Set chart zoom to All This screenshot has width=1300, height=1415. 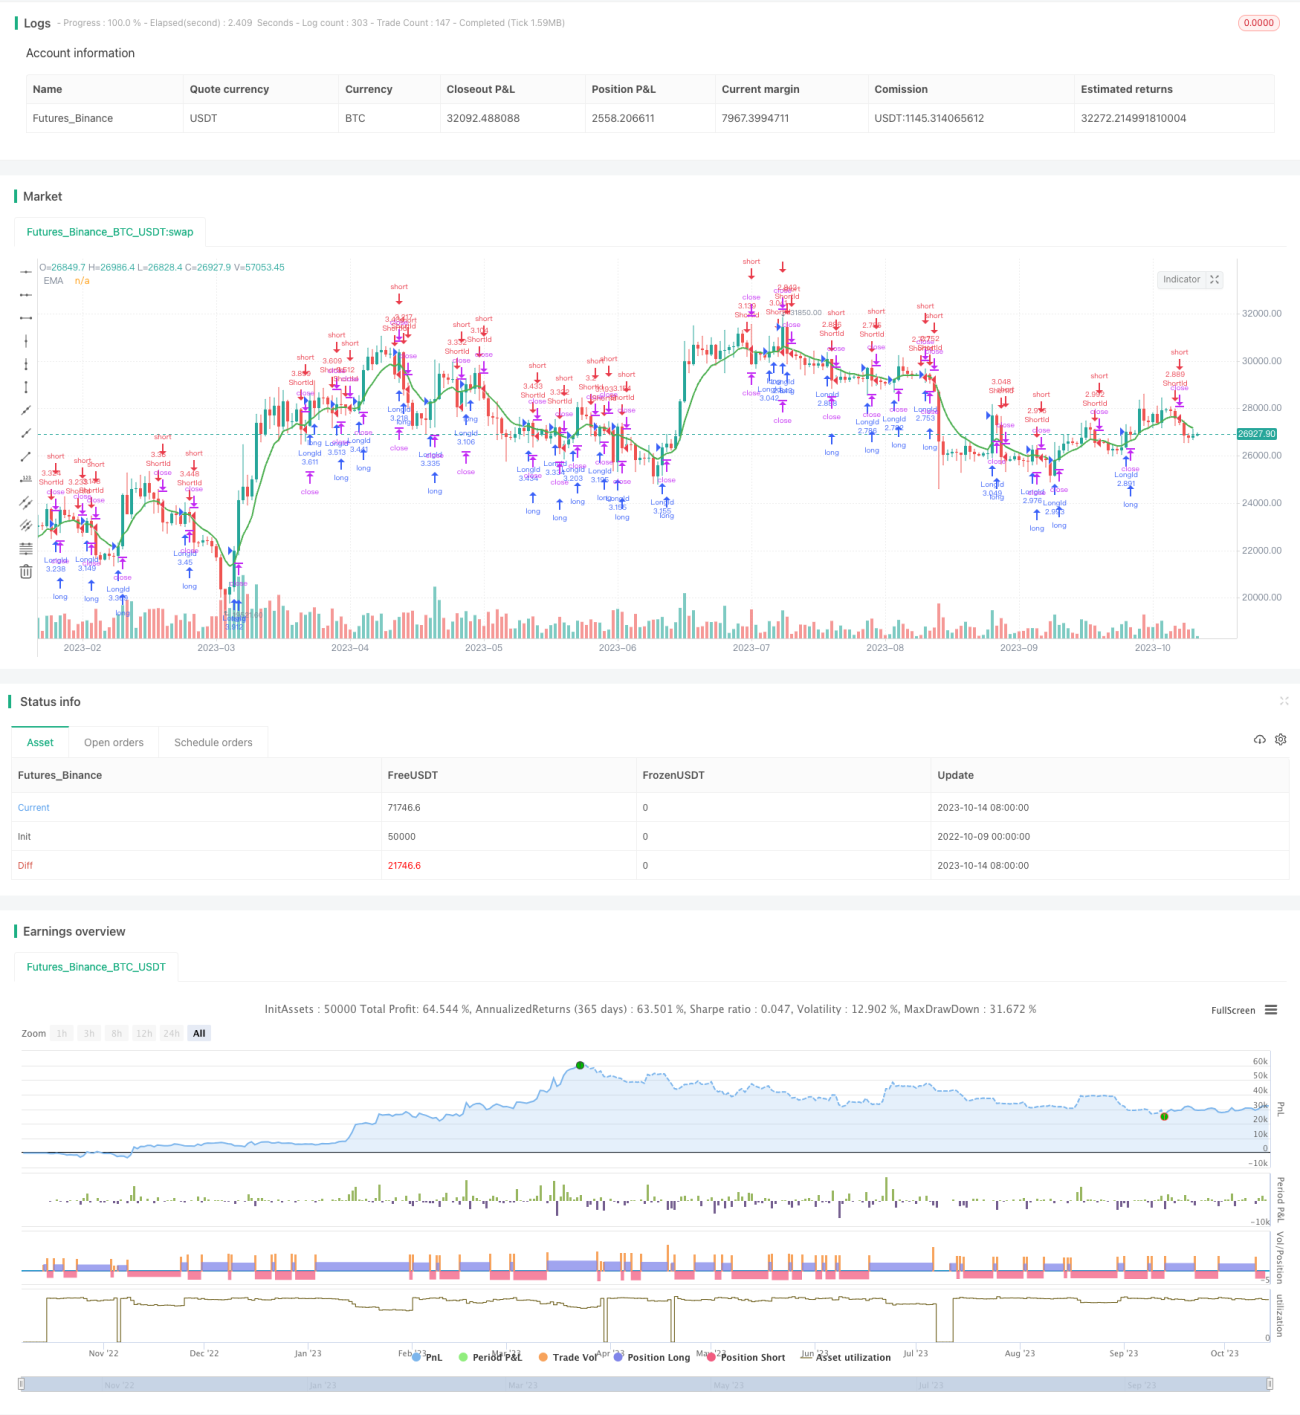[x=199, y=1033]
